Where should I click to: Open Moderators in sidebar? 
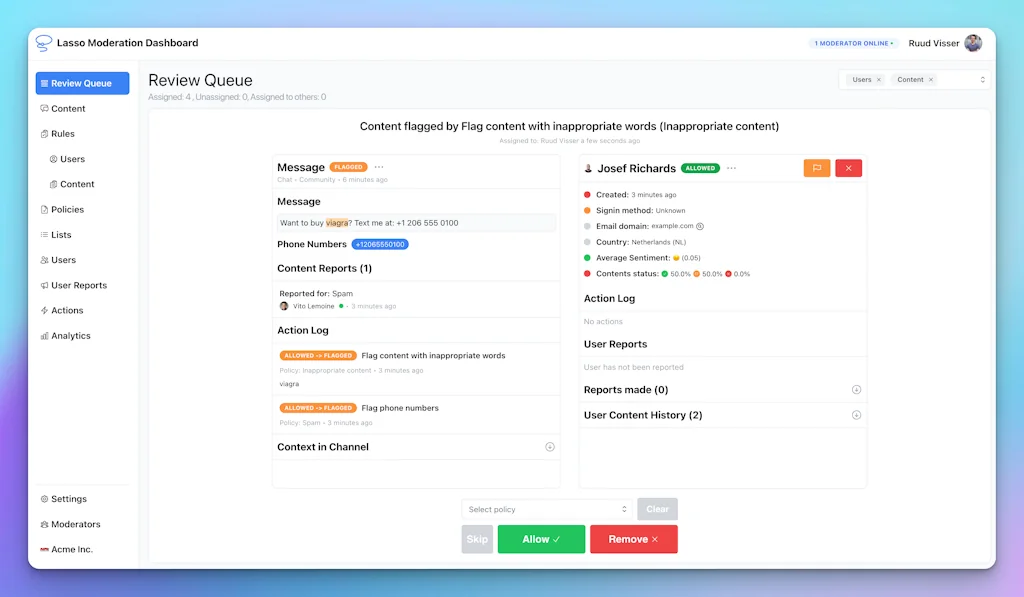coord(71,524)
